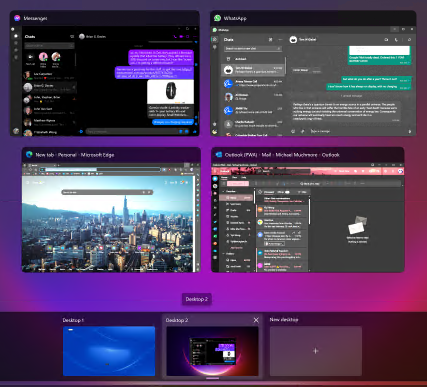This screenshot has height=387, width=427.
Task: Select the Desktop 2 thumbnail
Action: coord(212,351)
